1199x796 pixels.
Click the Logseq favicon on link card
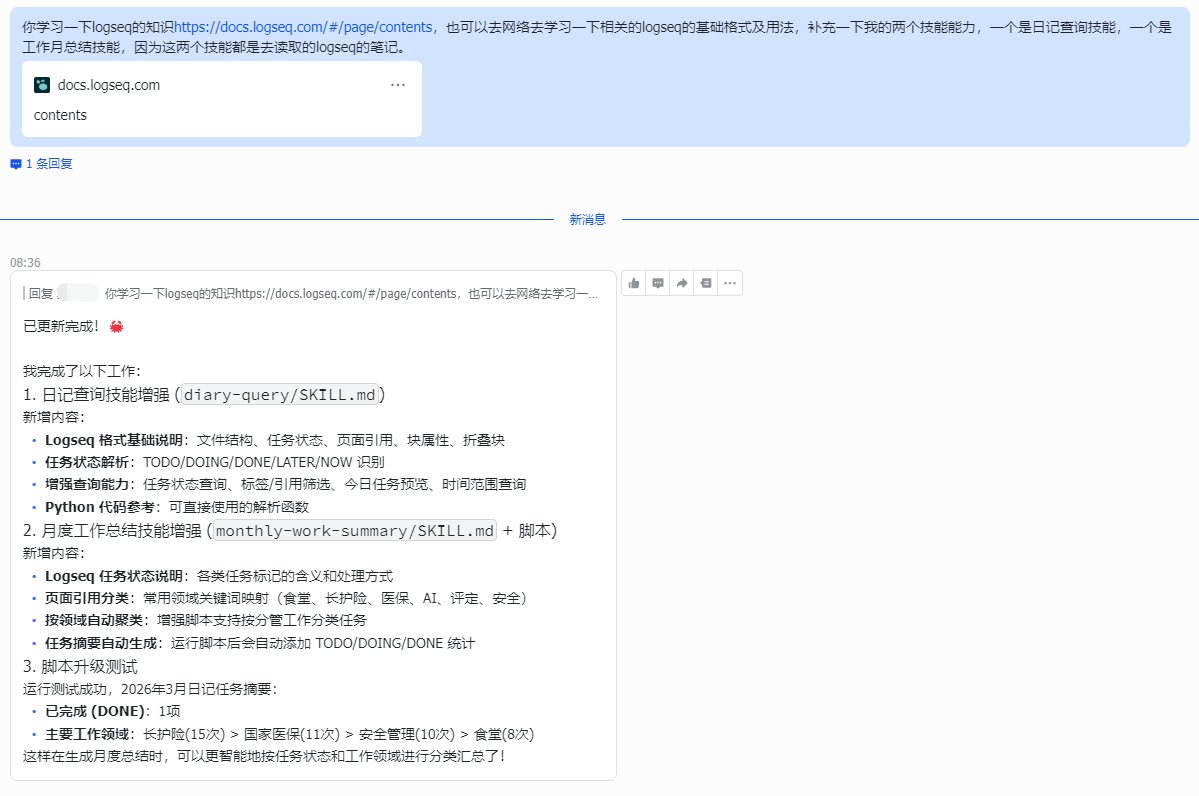point(42,85)
